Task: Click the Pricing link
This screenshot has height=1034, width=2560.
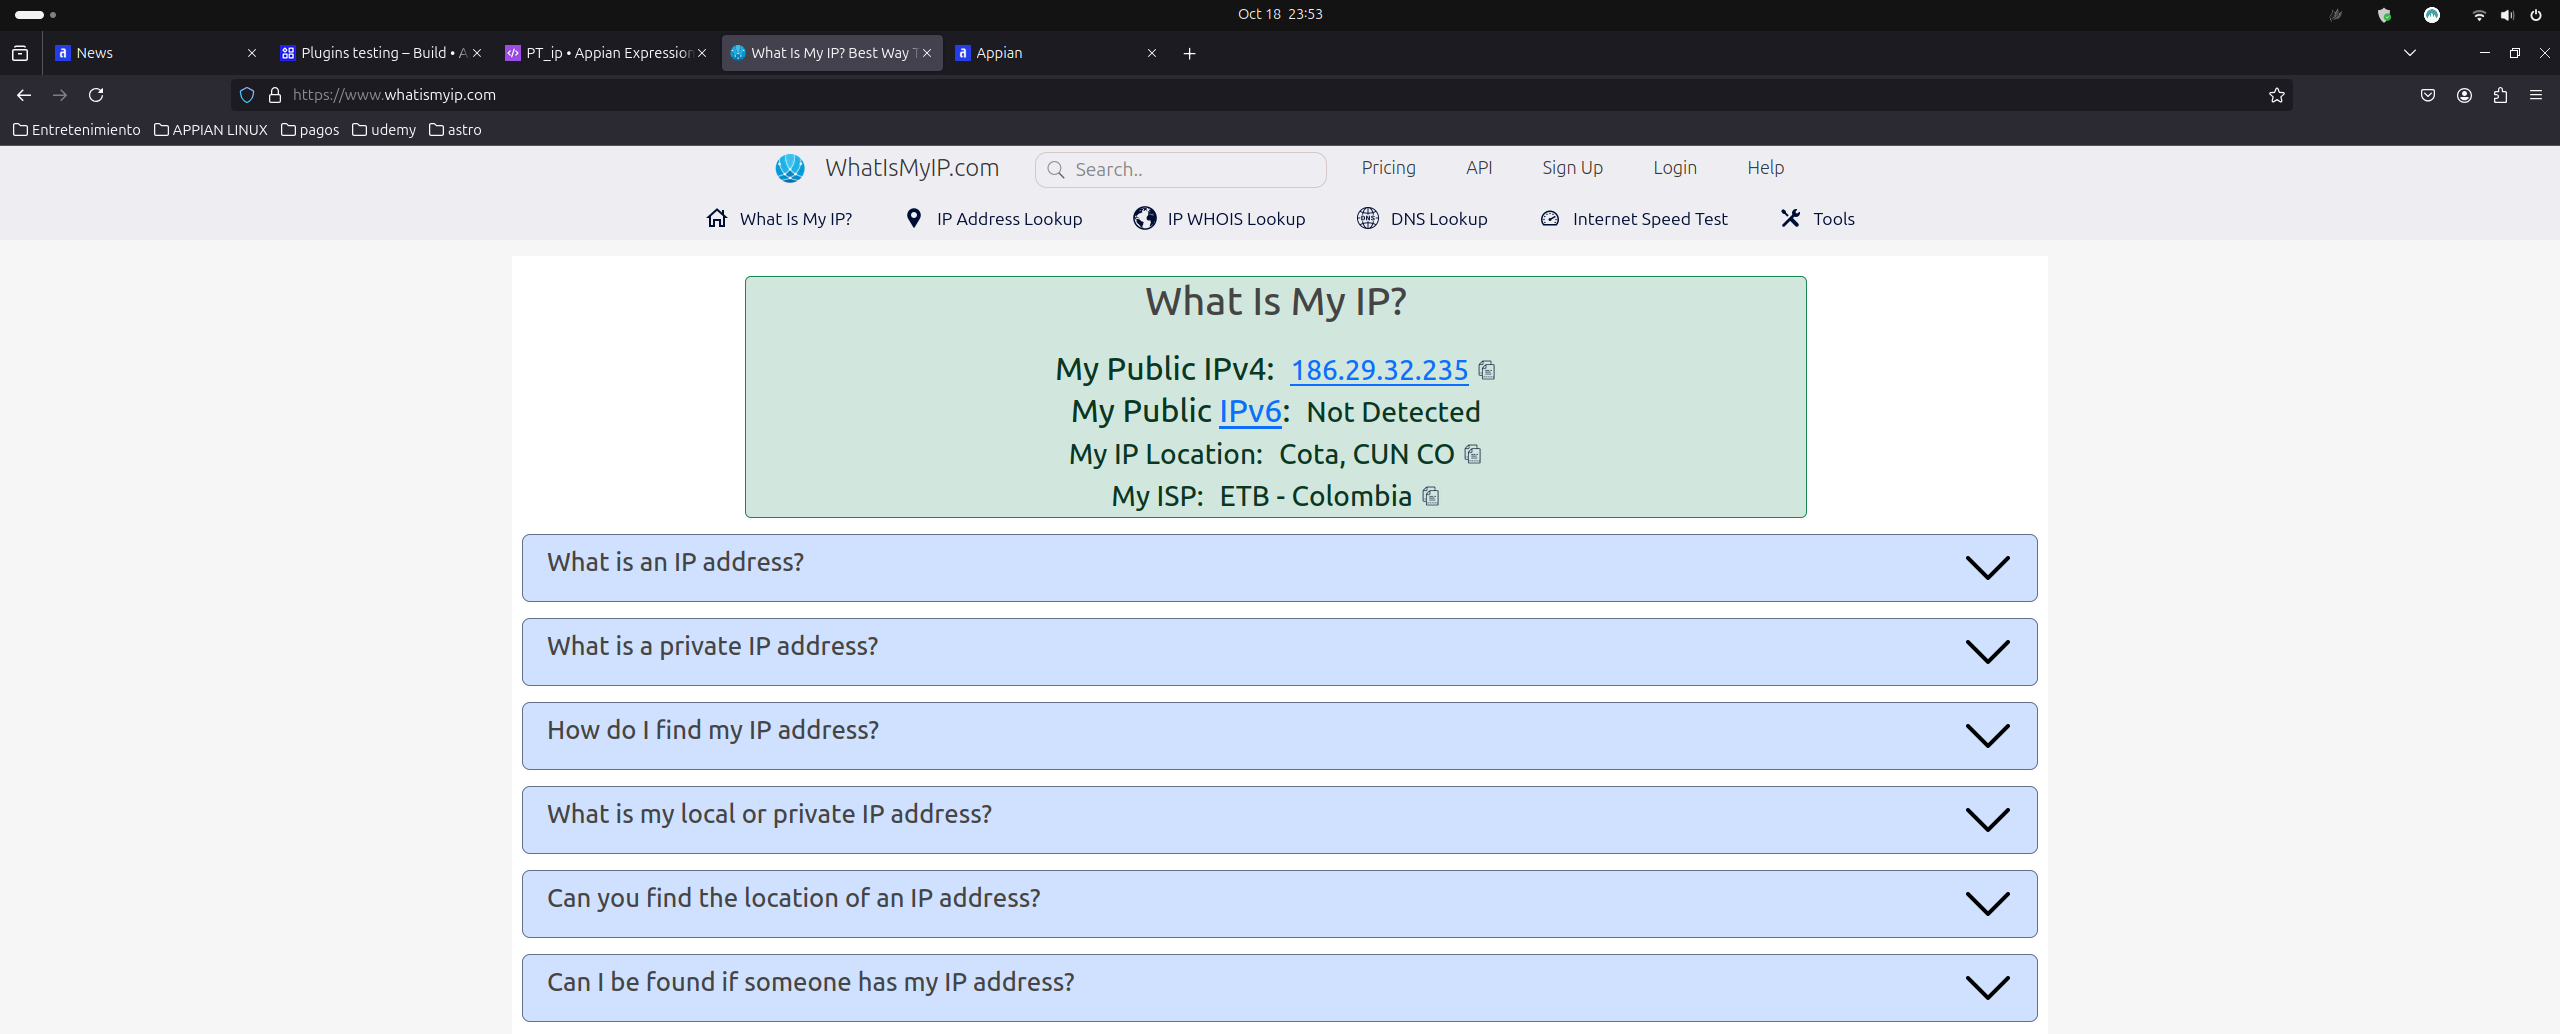Action: (1388, 168)
